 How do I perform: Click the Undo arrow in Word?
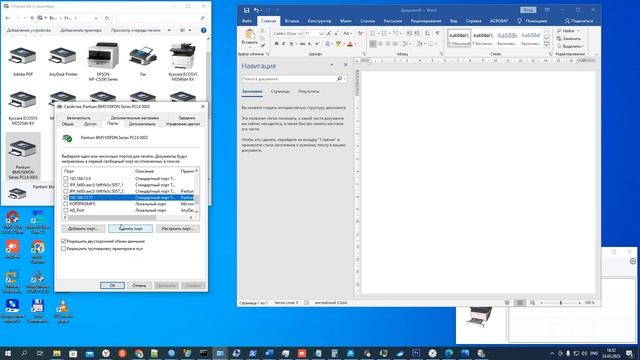tap(256, 10)
